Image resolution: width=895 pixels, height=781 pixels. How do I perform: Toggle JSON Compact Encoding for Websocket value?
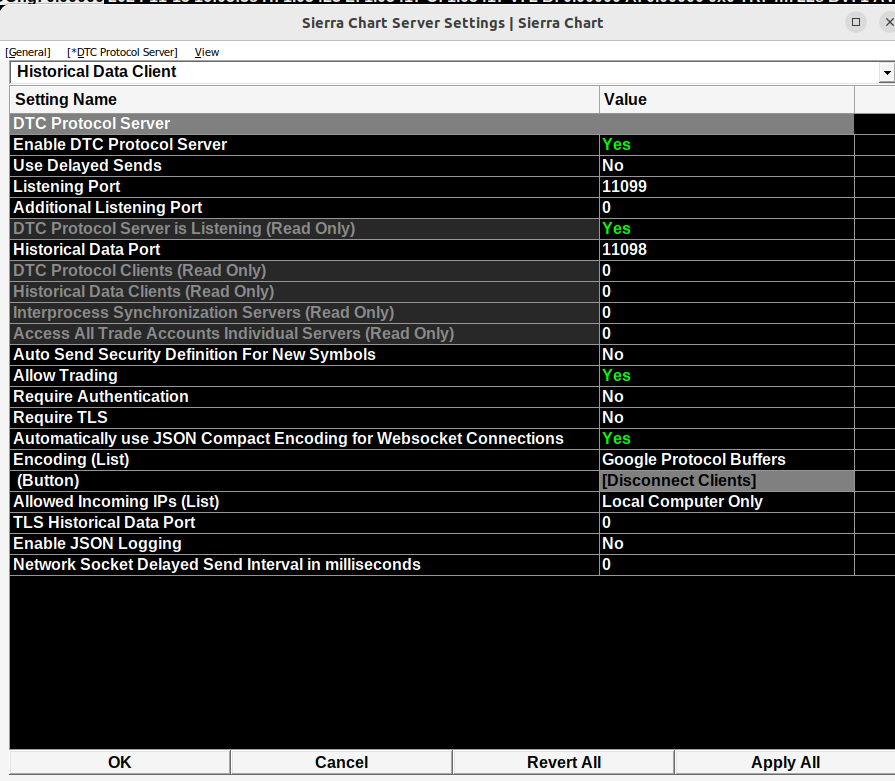pos(727,438)
